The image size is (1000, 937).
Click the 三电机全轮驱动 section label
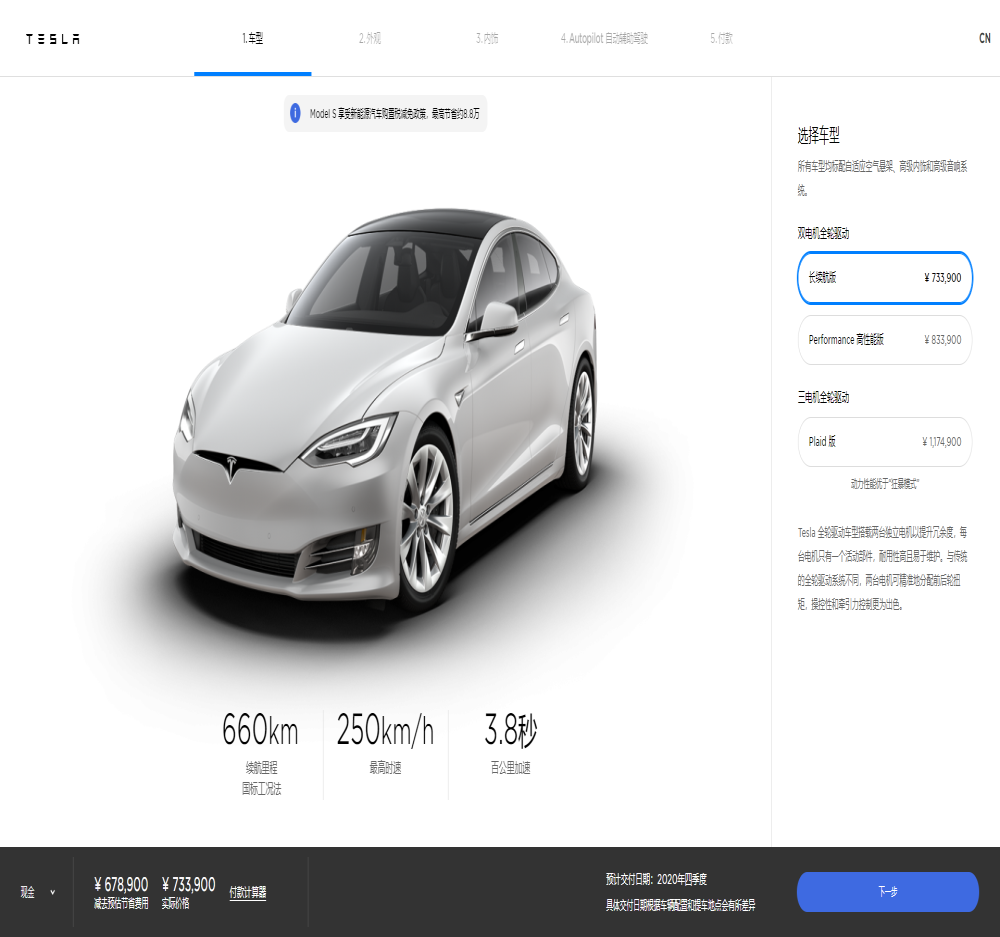(823, 397)
